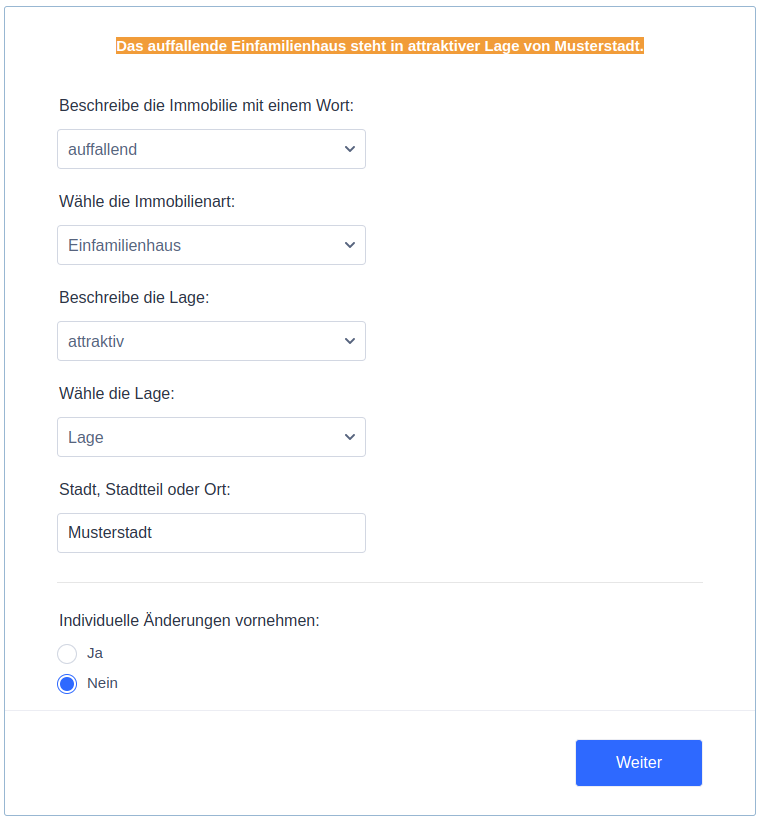Click the 'Ja' option label
This screenshot has height=821, width=761.
(x=95, y=653)
